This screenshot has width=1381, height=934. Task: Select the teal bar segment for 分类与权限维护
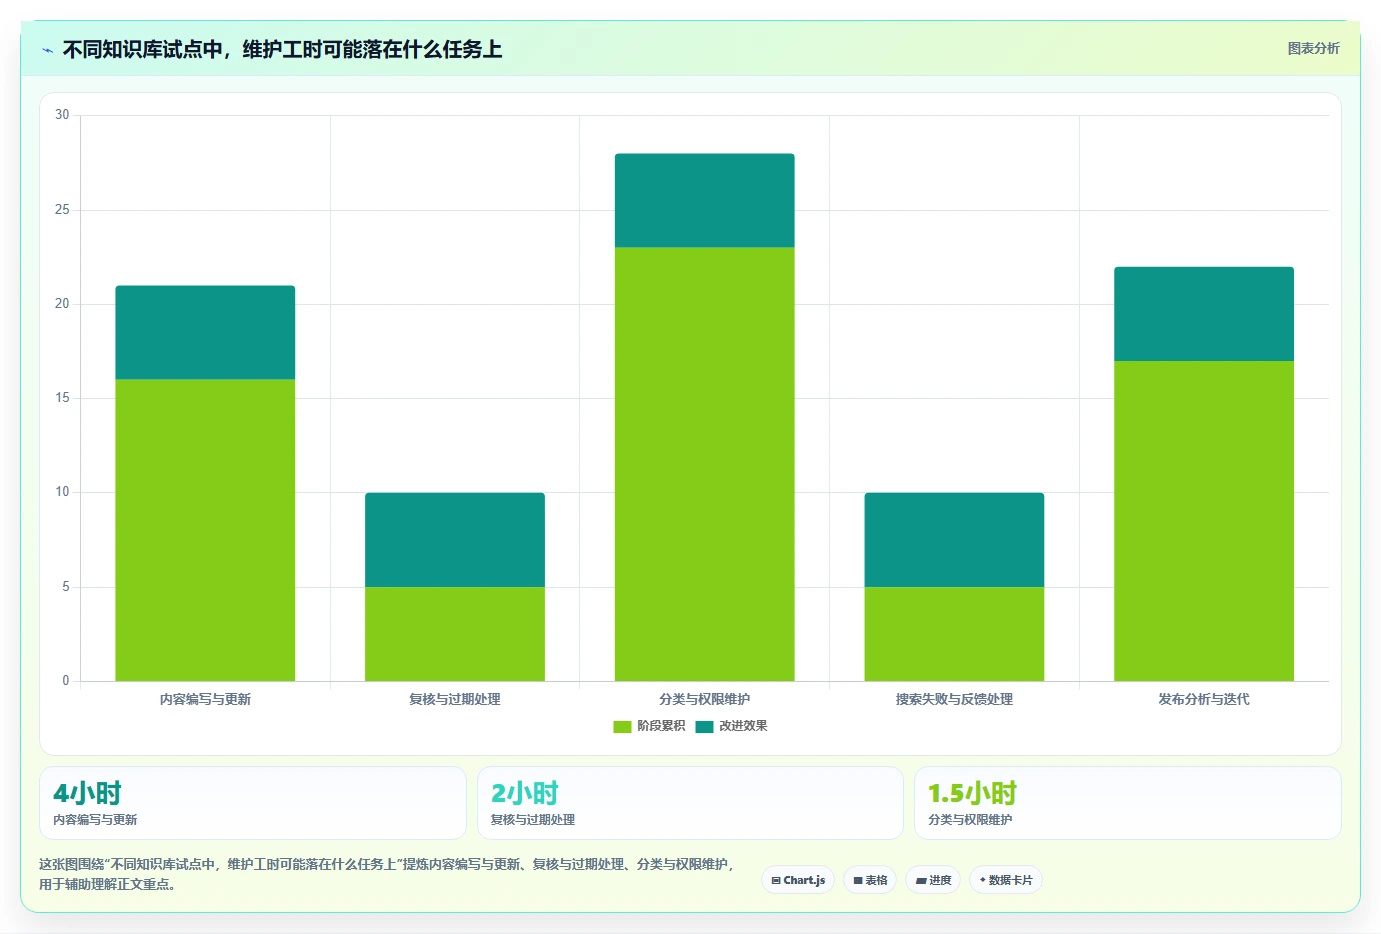click(705, 200)
